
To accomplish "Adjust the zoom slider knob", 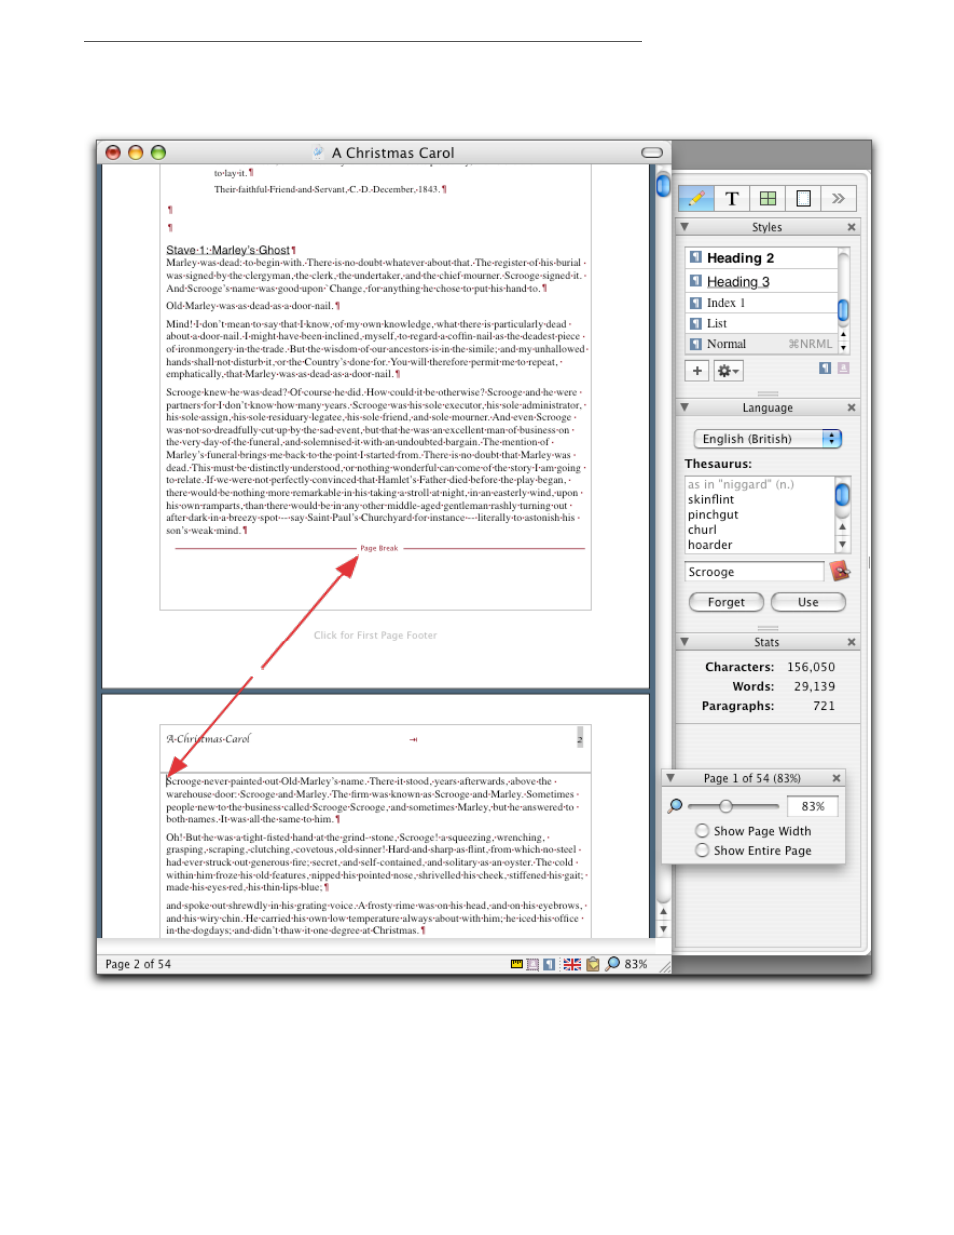I will click(726, 806).
